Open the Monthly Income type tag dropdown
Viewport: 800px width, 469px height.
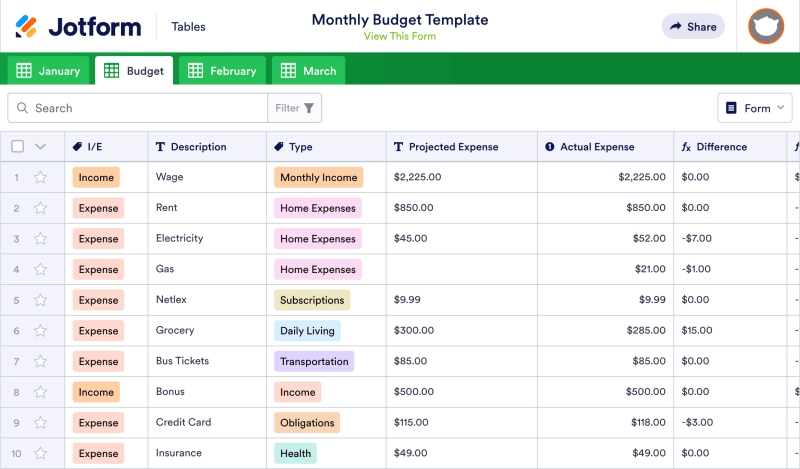coord(318,178)
